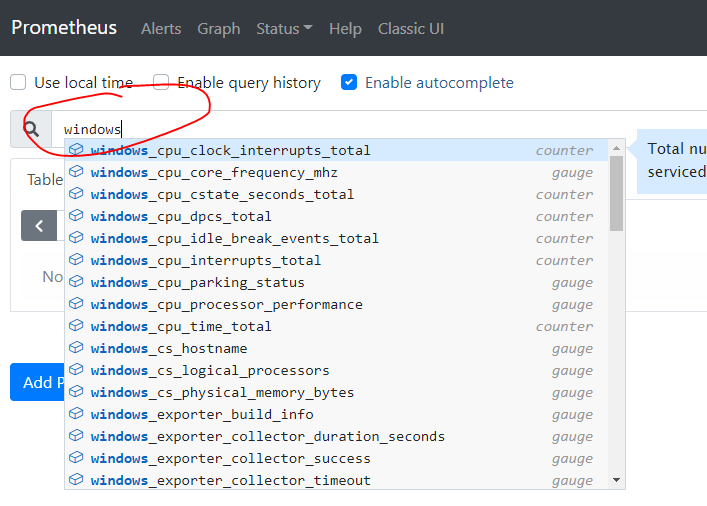The height and width of the screenshot is (506, 707).
Task: Click cube icon beside windows_cs_hostname
Action: click(x=76, y=348)
